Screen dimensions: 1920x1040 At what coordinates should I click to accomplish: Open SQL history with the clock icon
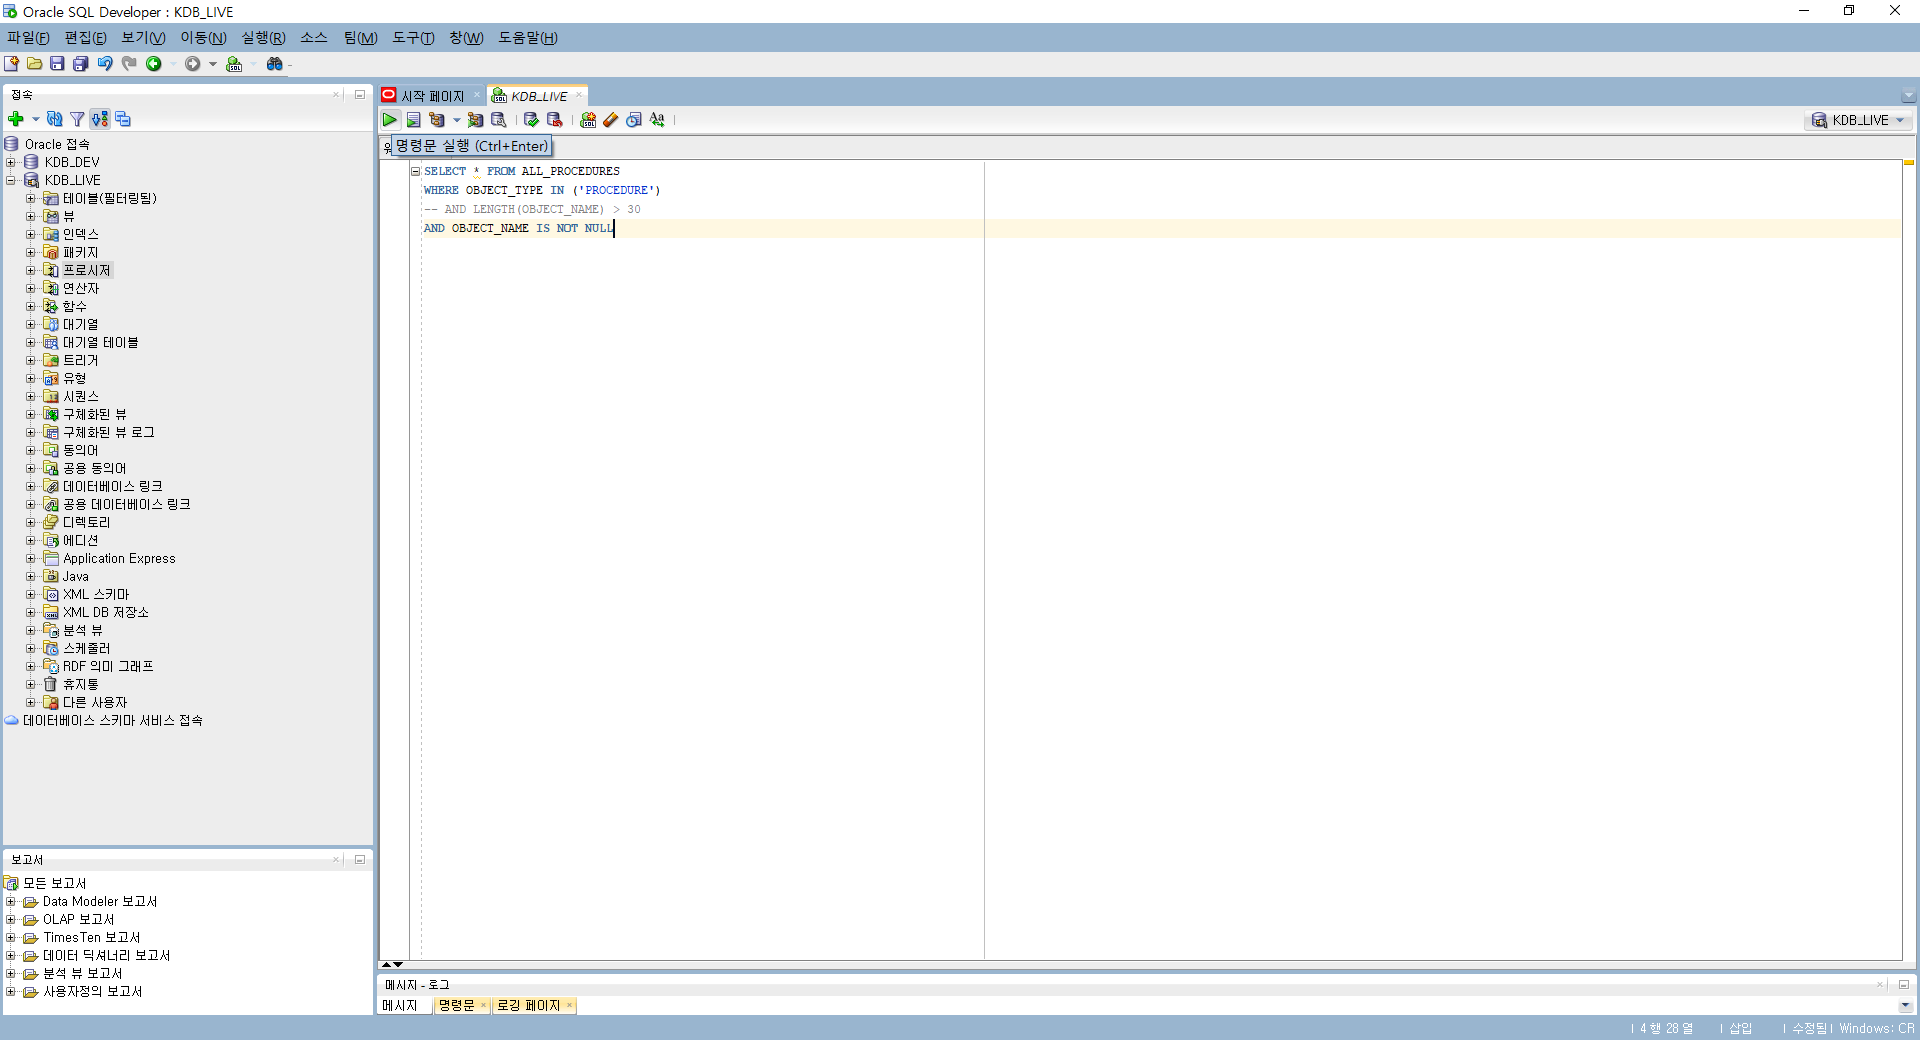(x=633, y=120)
